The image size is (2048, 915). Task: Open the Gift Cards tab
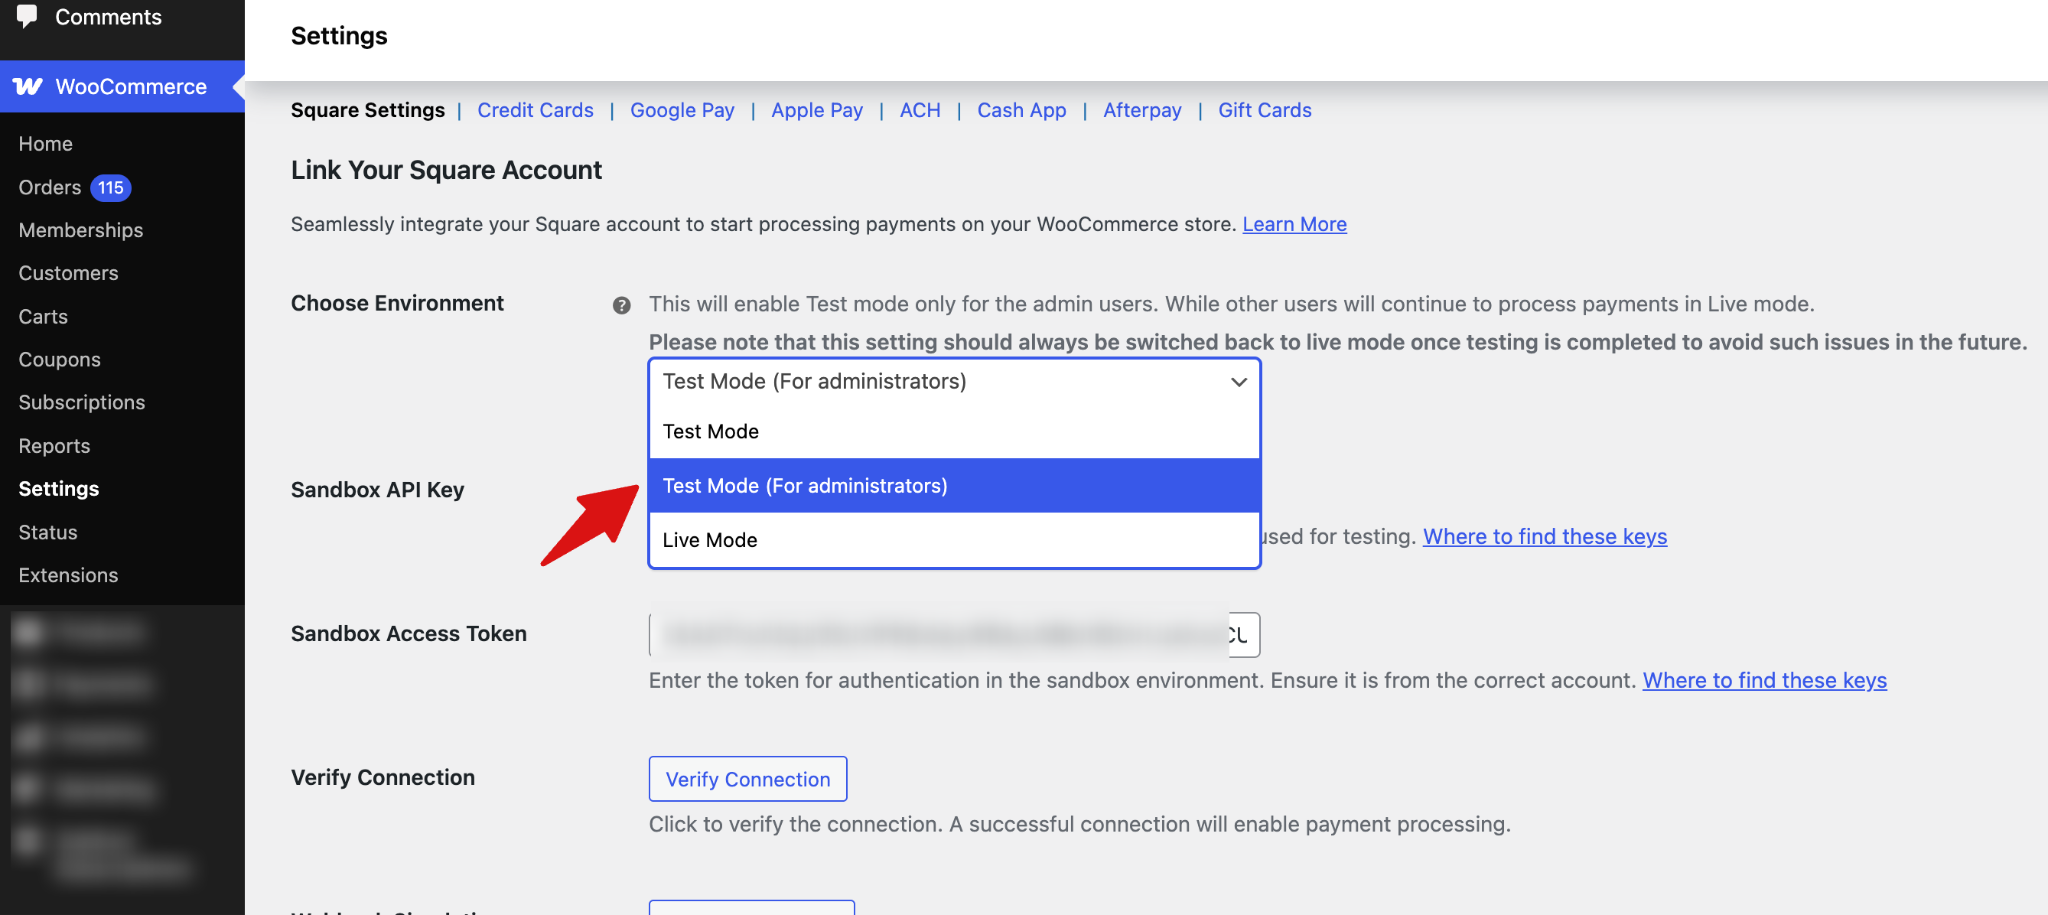1264,110
